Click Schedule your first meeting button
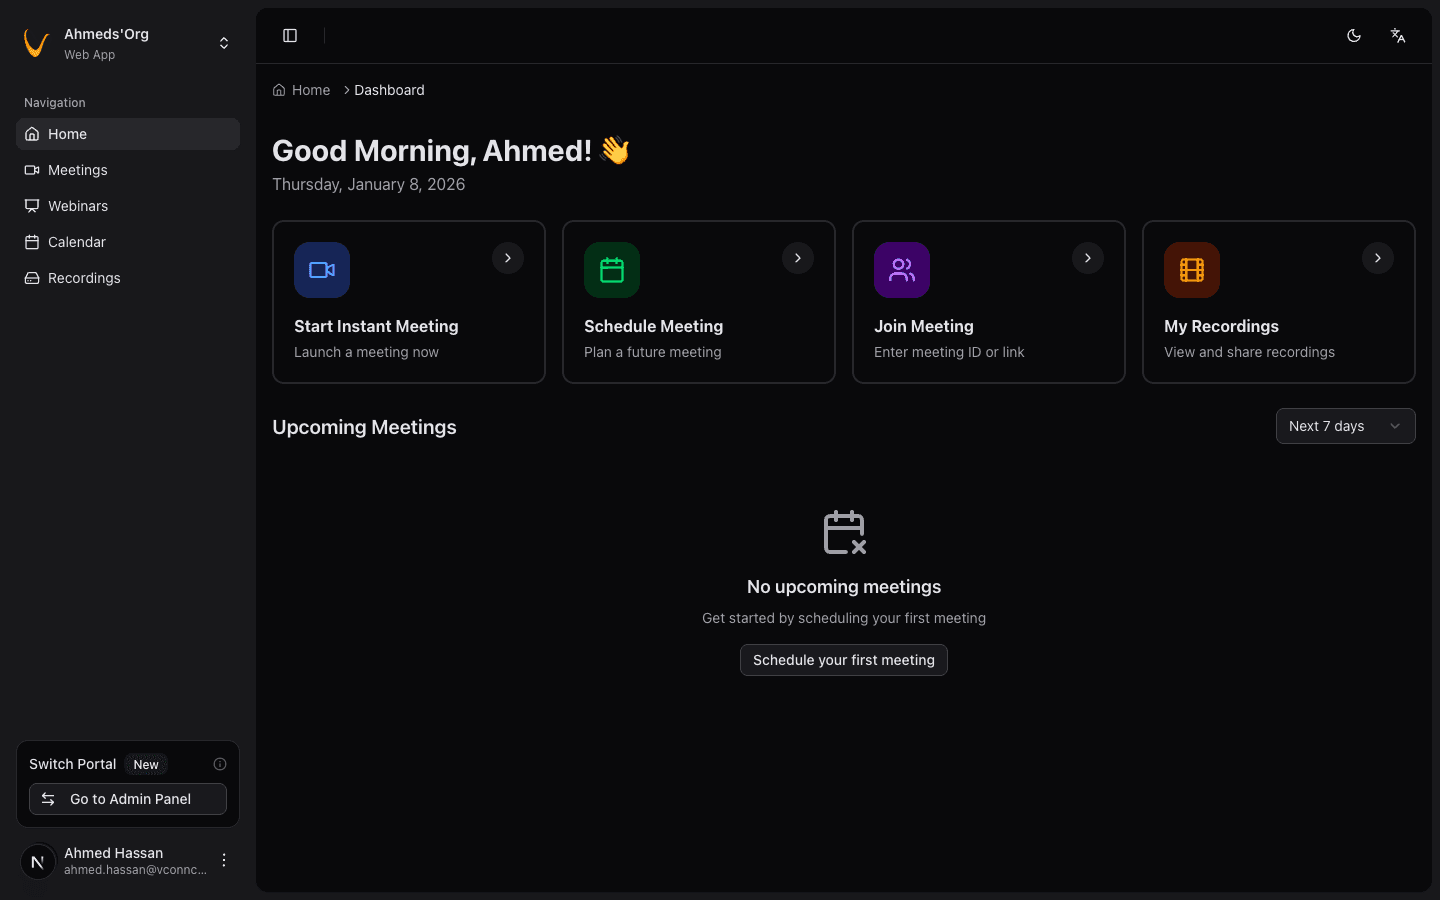This screenshot has width=1440, height=900. click(844, 660)
